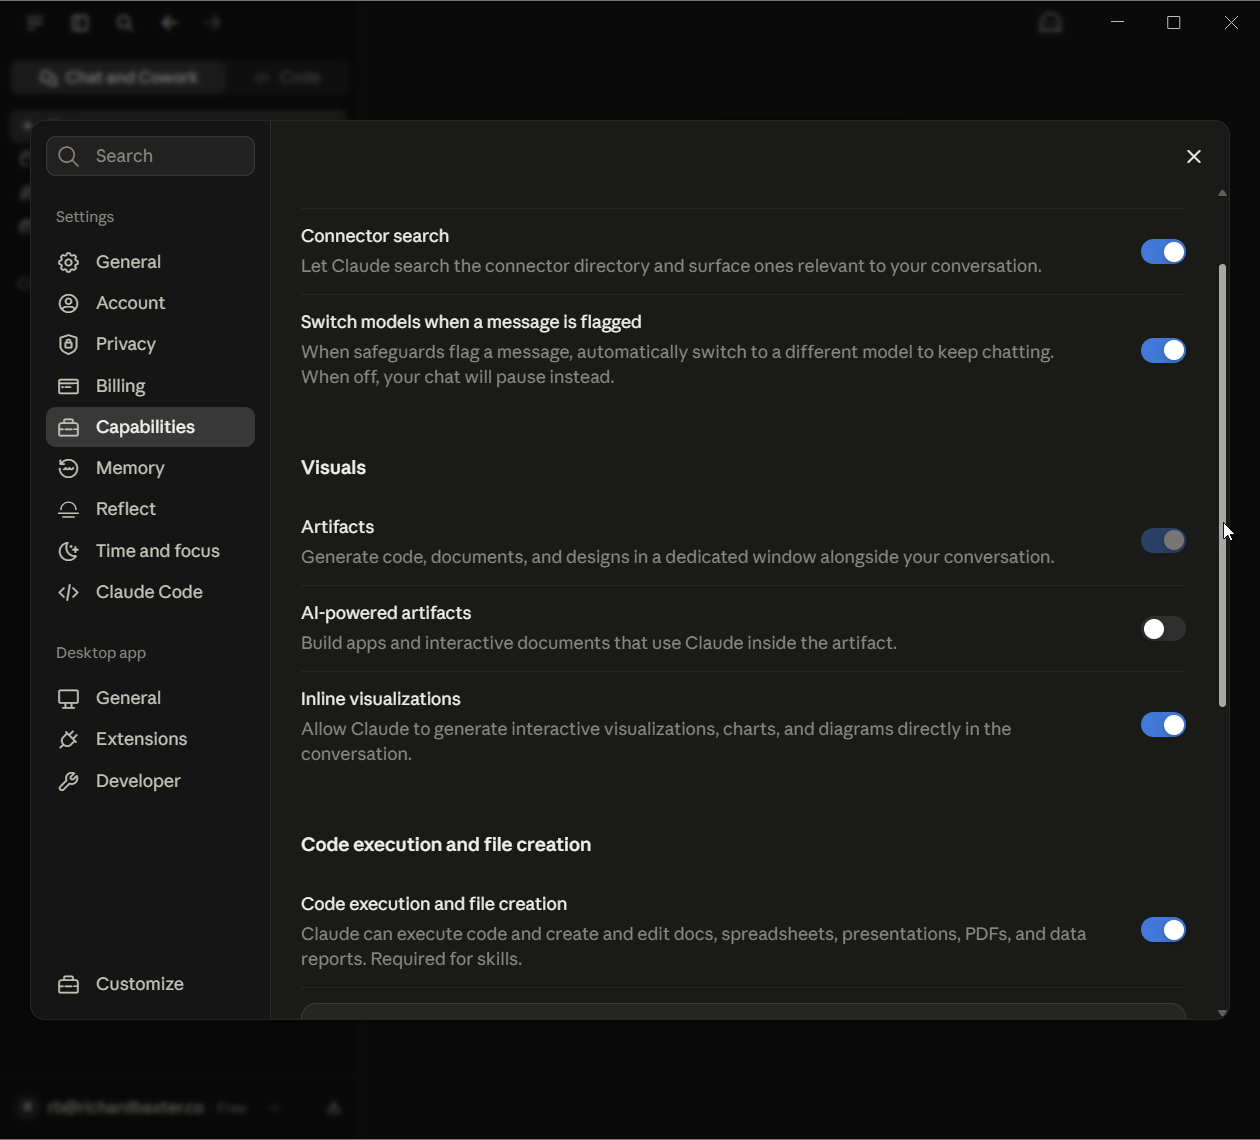This screenshot has height=1140, width=1260.
Task: Disable the Connector search toggle
Action: tap(1163, 252)
